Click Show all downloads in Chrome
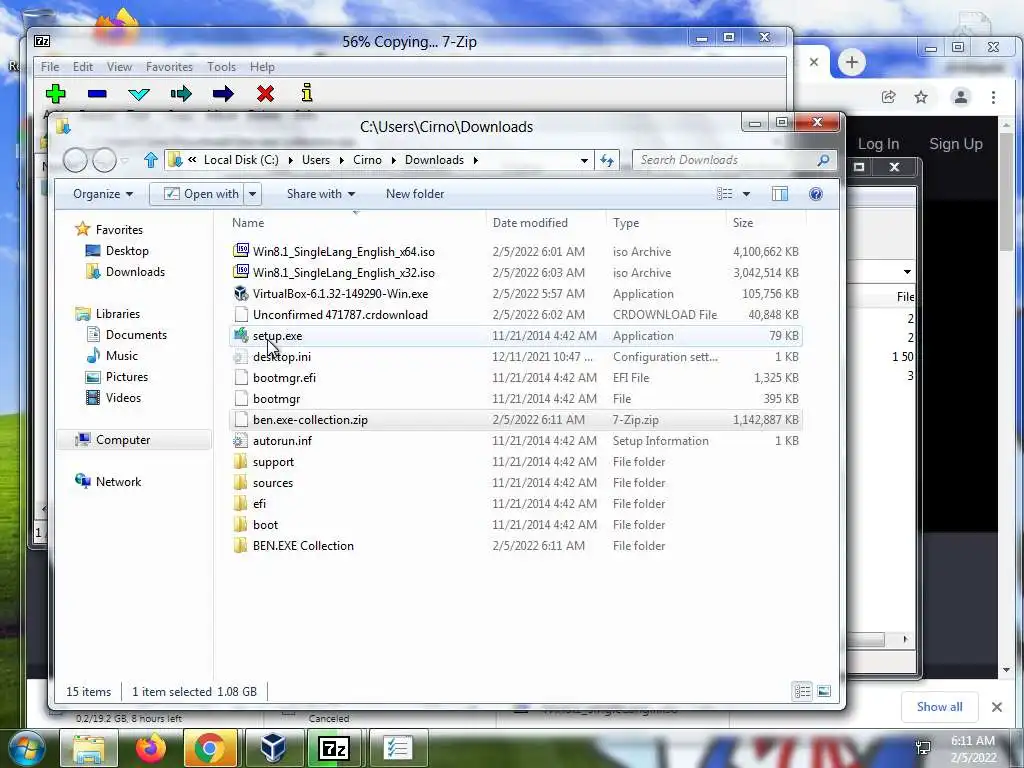1024x768 pixels. click(x=939, y=707)
